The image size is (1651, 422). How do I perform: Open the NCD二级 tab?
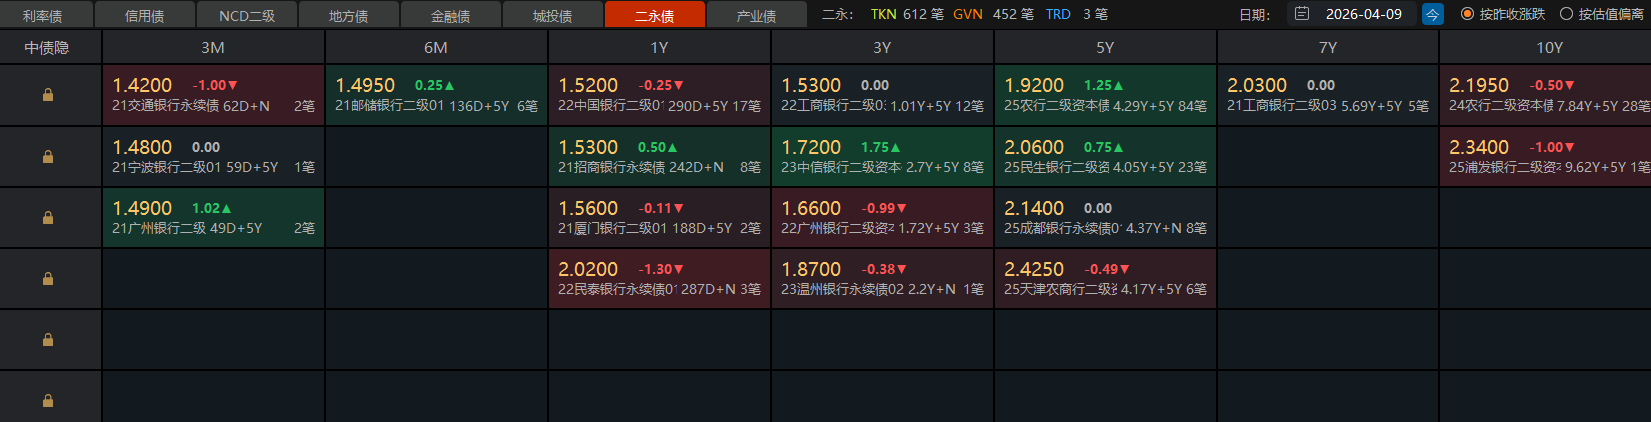(247, 15)
